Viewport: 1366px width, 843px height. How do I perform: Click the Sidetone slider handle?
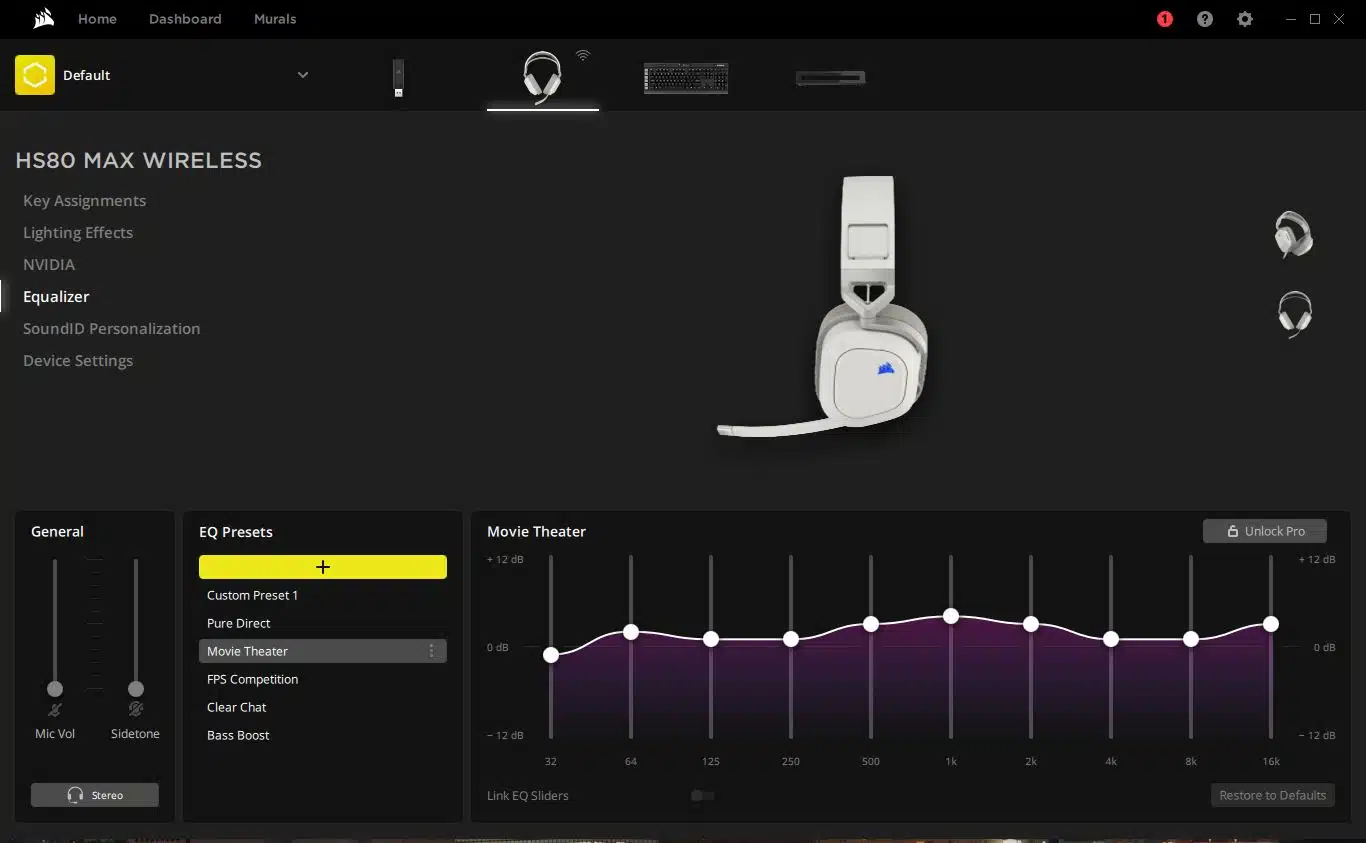pos(136,689)
